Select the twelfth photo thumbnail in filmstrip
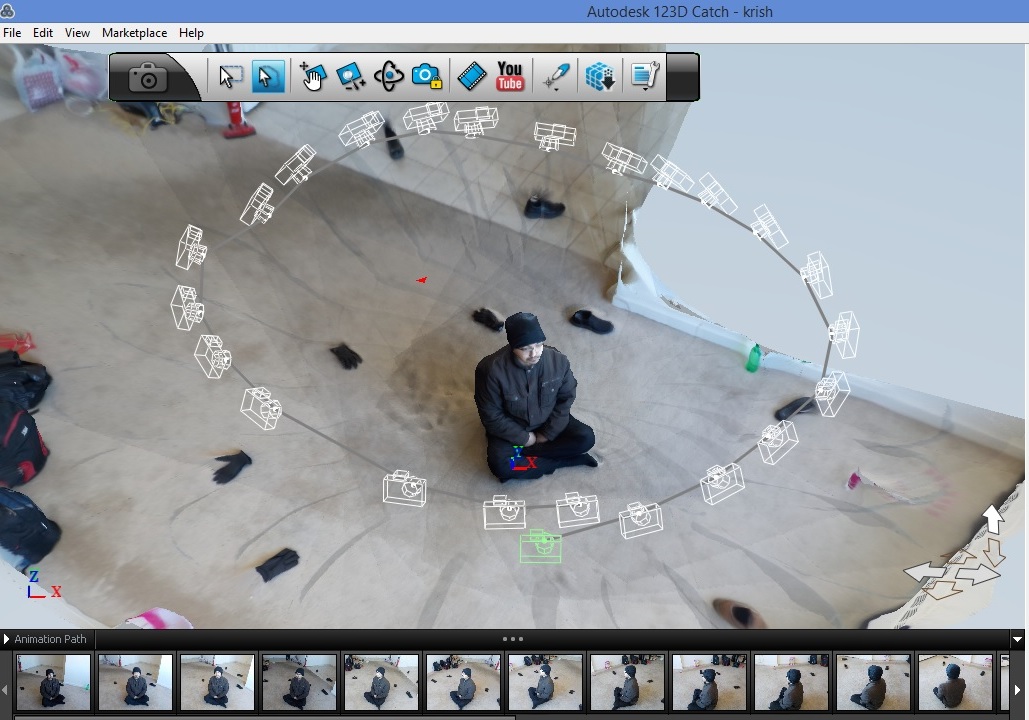 956,683
